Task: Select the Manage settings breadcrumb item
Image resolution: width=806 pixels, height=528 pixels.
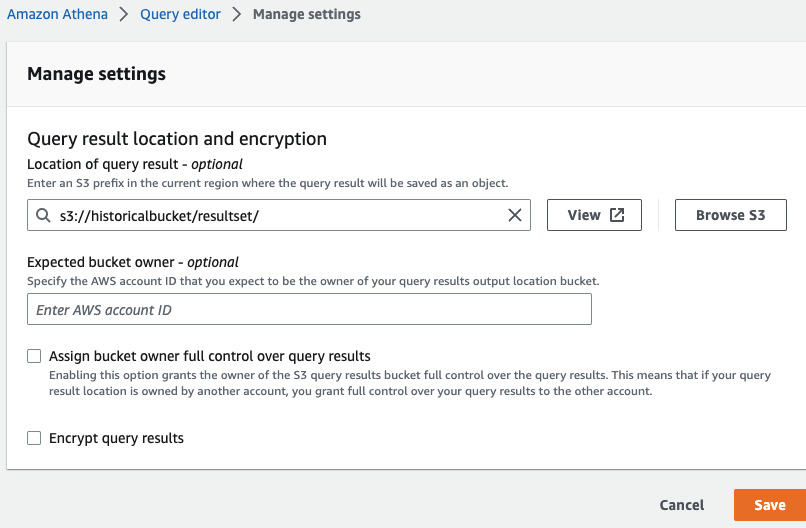Action: tap(307, 14)
